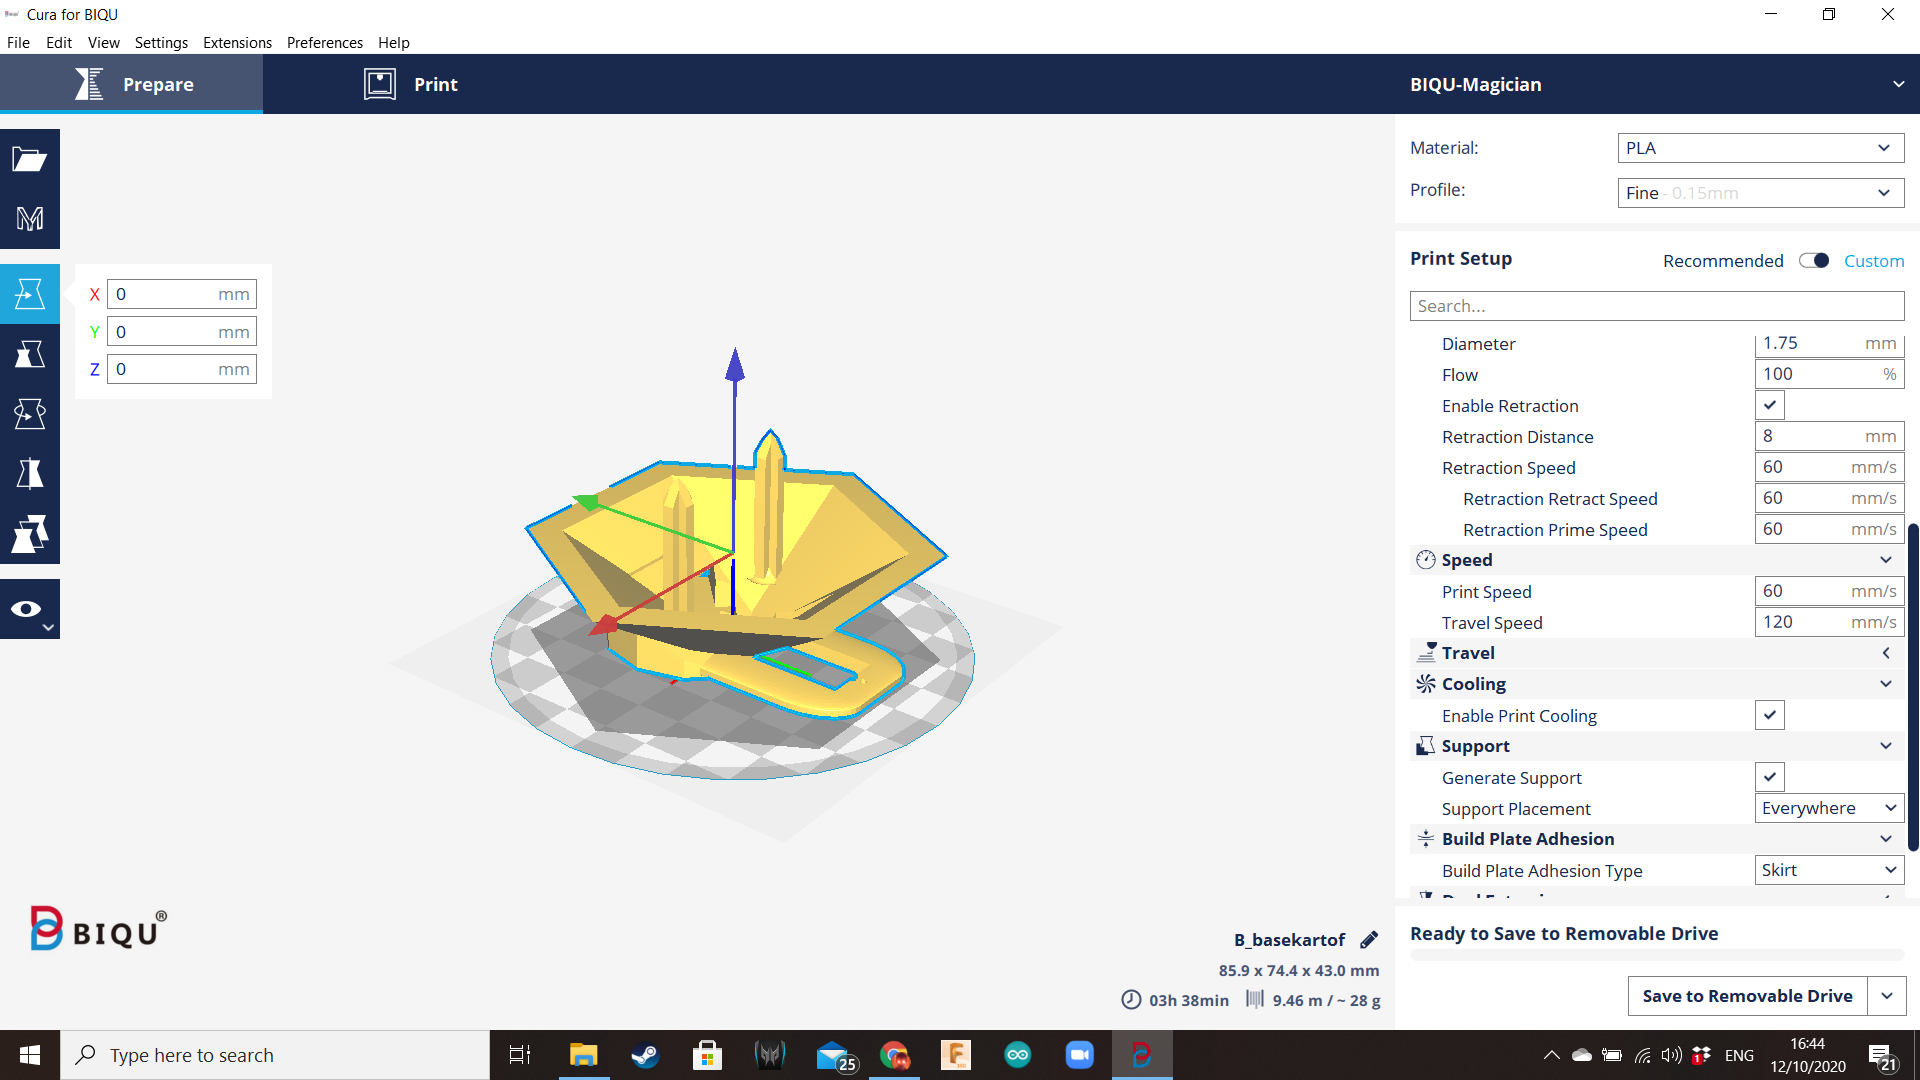The height and width of the screenshot is (1080, 1920).
Task: Open the view mode eye icon
Action: 29,609
